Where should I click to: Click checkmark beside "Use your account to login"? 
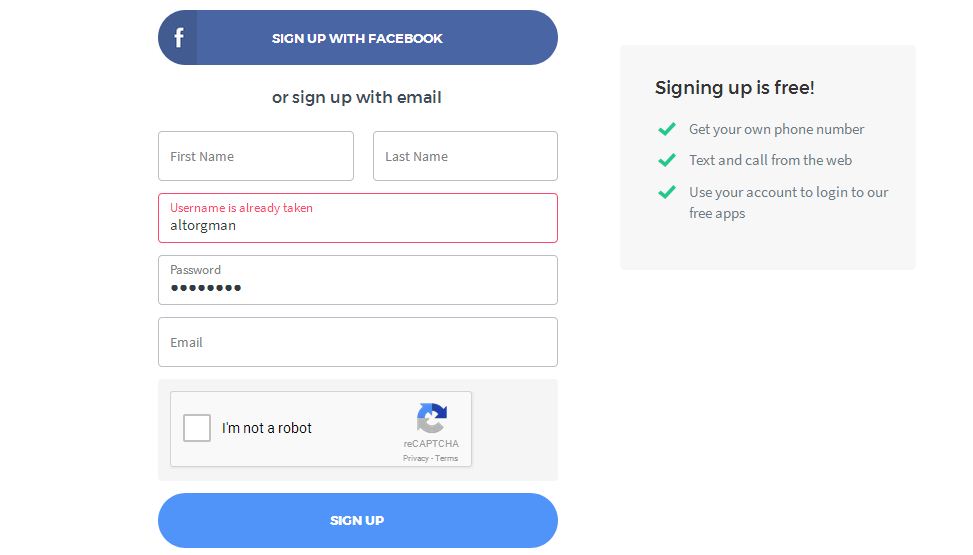pos(667,192)
